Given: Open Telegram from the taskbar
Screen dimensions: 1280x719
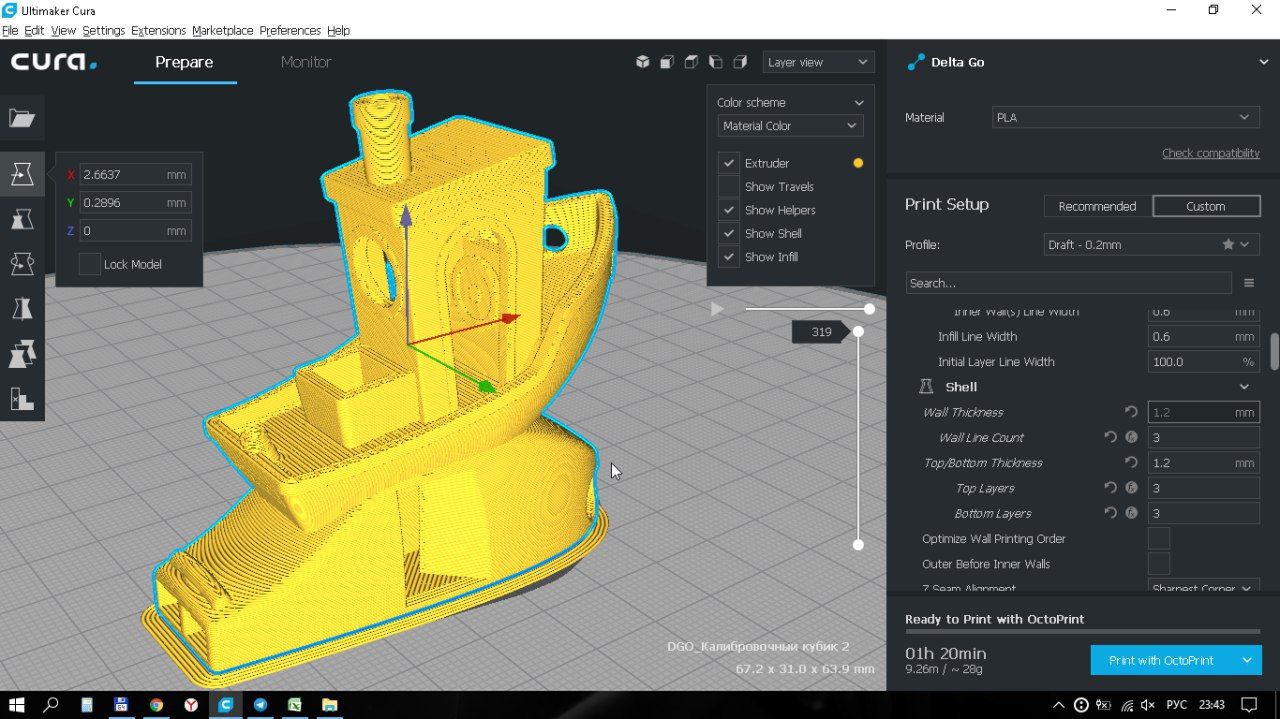Looking at the screenshot, I should click(x=260, y=705).
